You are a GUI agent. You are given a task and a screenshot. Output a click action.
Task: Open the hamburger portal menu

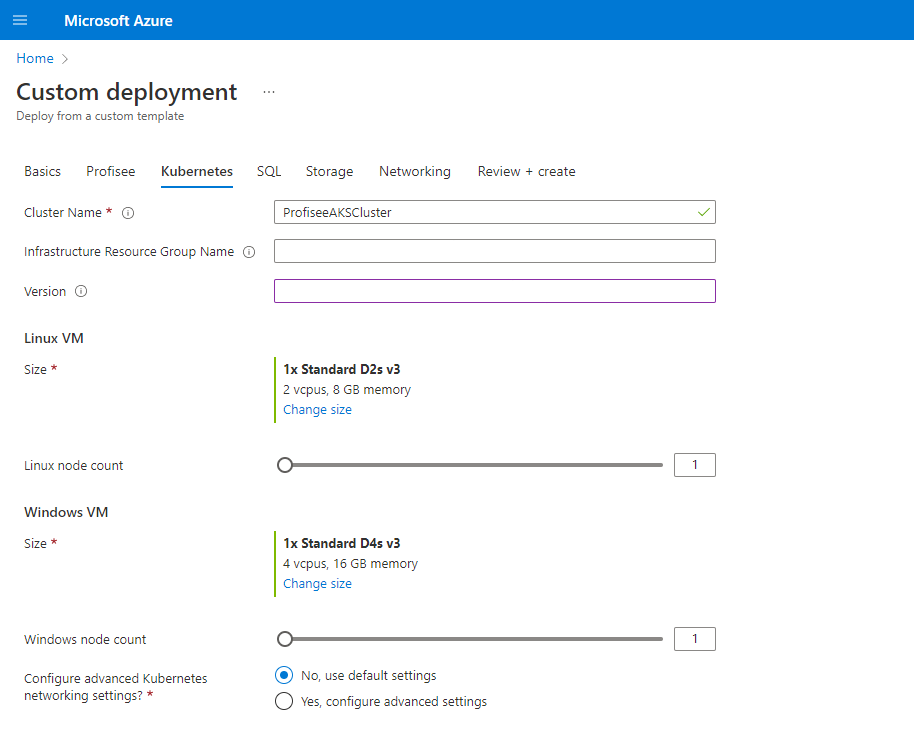[20, 20]
